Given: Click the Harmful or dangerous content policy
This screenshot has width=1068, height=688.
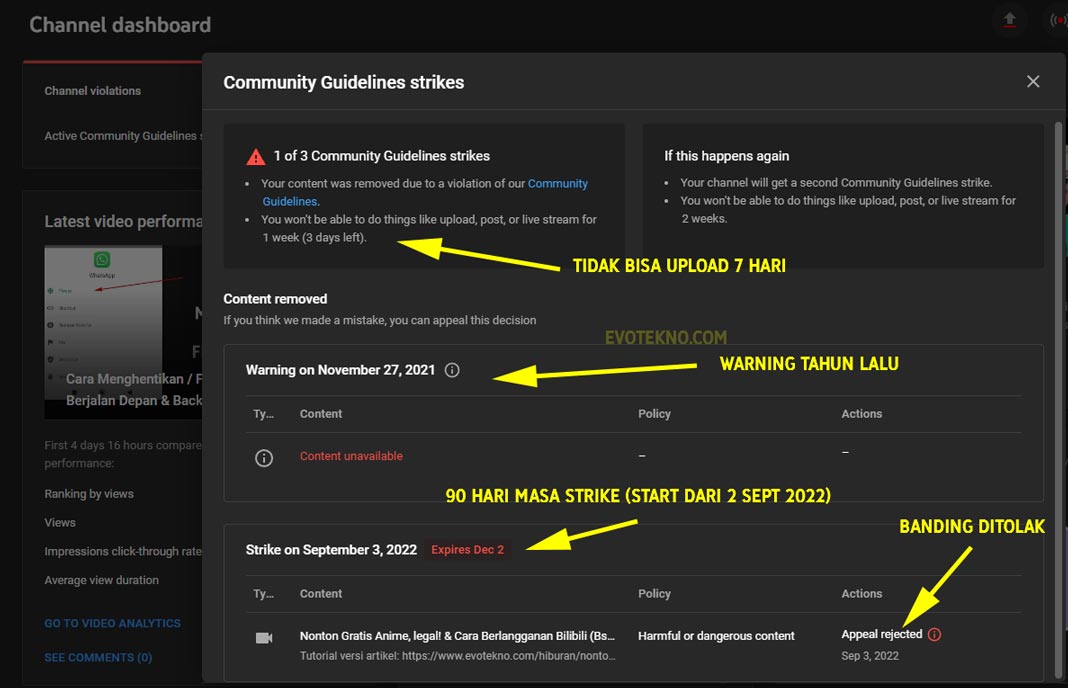Looking at the screenshot, I should [716, 636].
